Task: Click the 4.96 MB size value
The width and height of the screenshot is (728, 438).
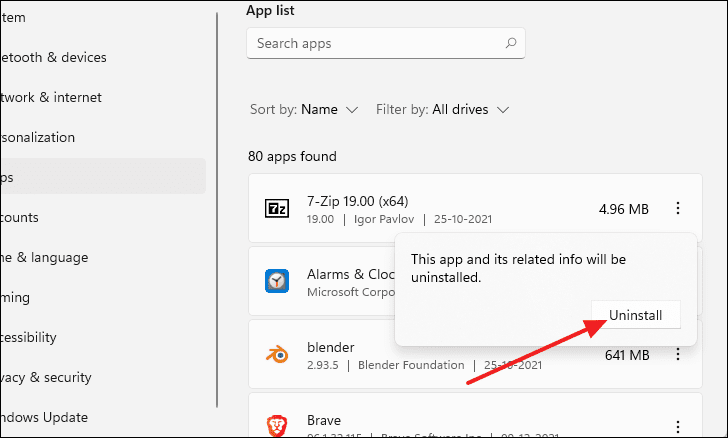Action: click(624, 209)
